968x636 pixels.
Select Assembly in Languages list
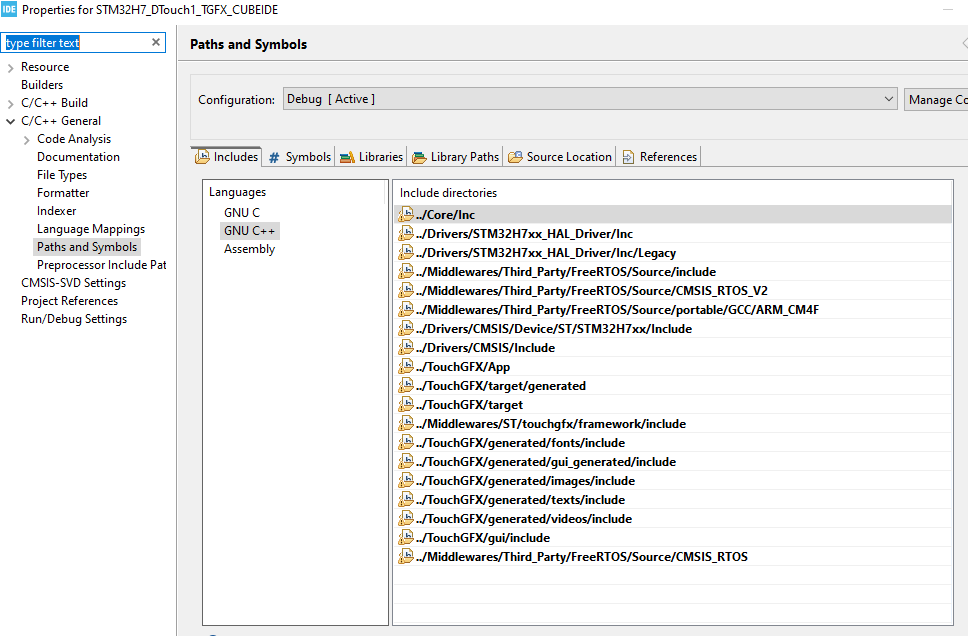point(249,249)
